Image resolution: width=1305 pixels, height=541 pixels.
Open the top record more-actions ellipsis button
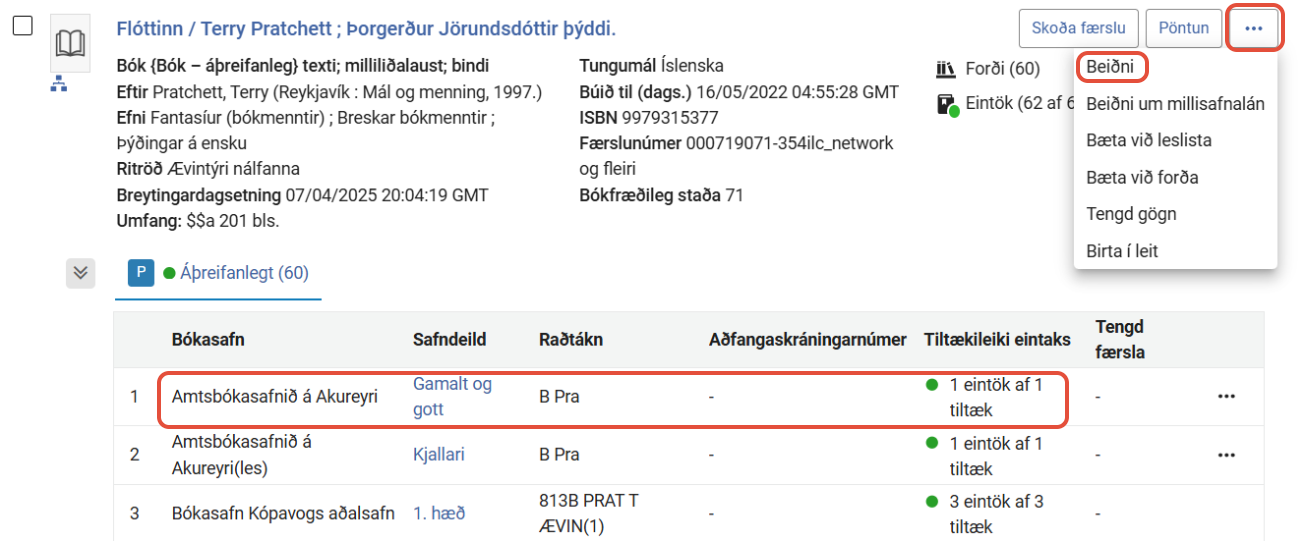pos(1254,28)
